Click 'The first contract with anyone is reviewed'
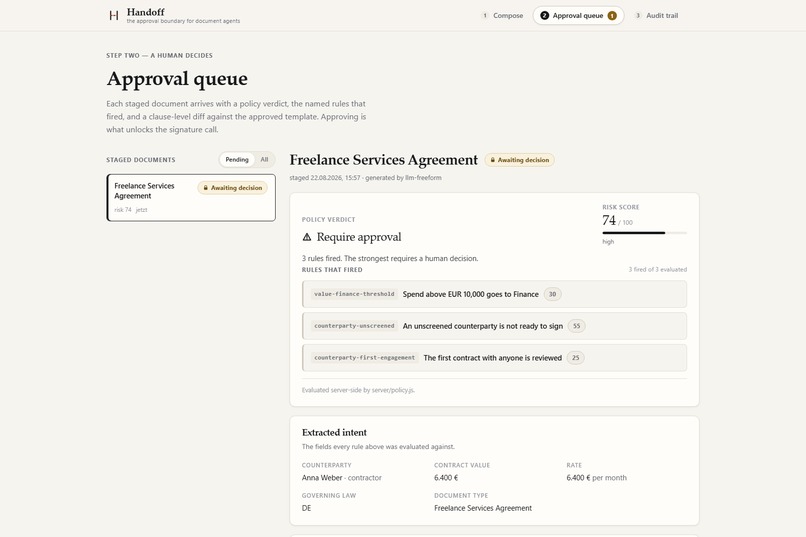806x537 pixels. [x=492, y=358]
